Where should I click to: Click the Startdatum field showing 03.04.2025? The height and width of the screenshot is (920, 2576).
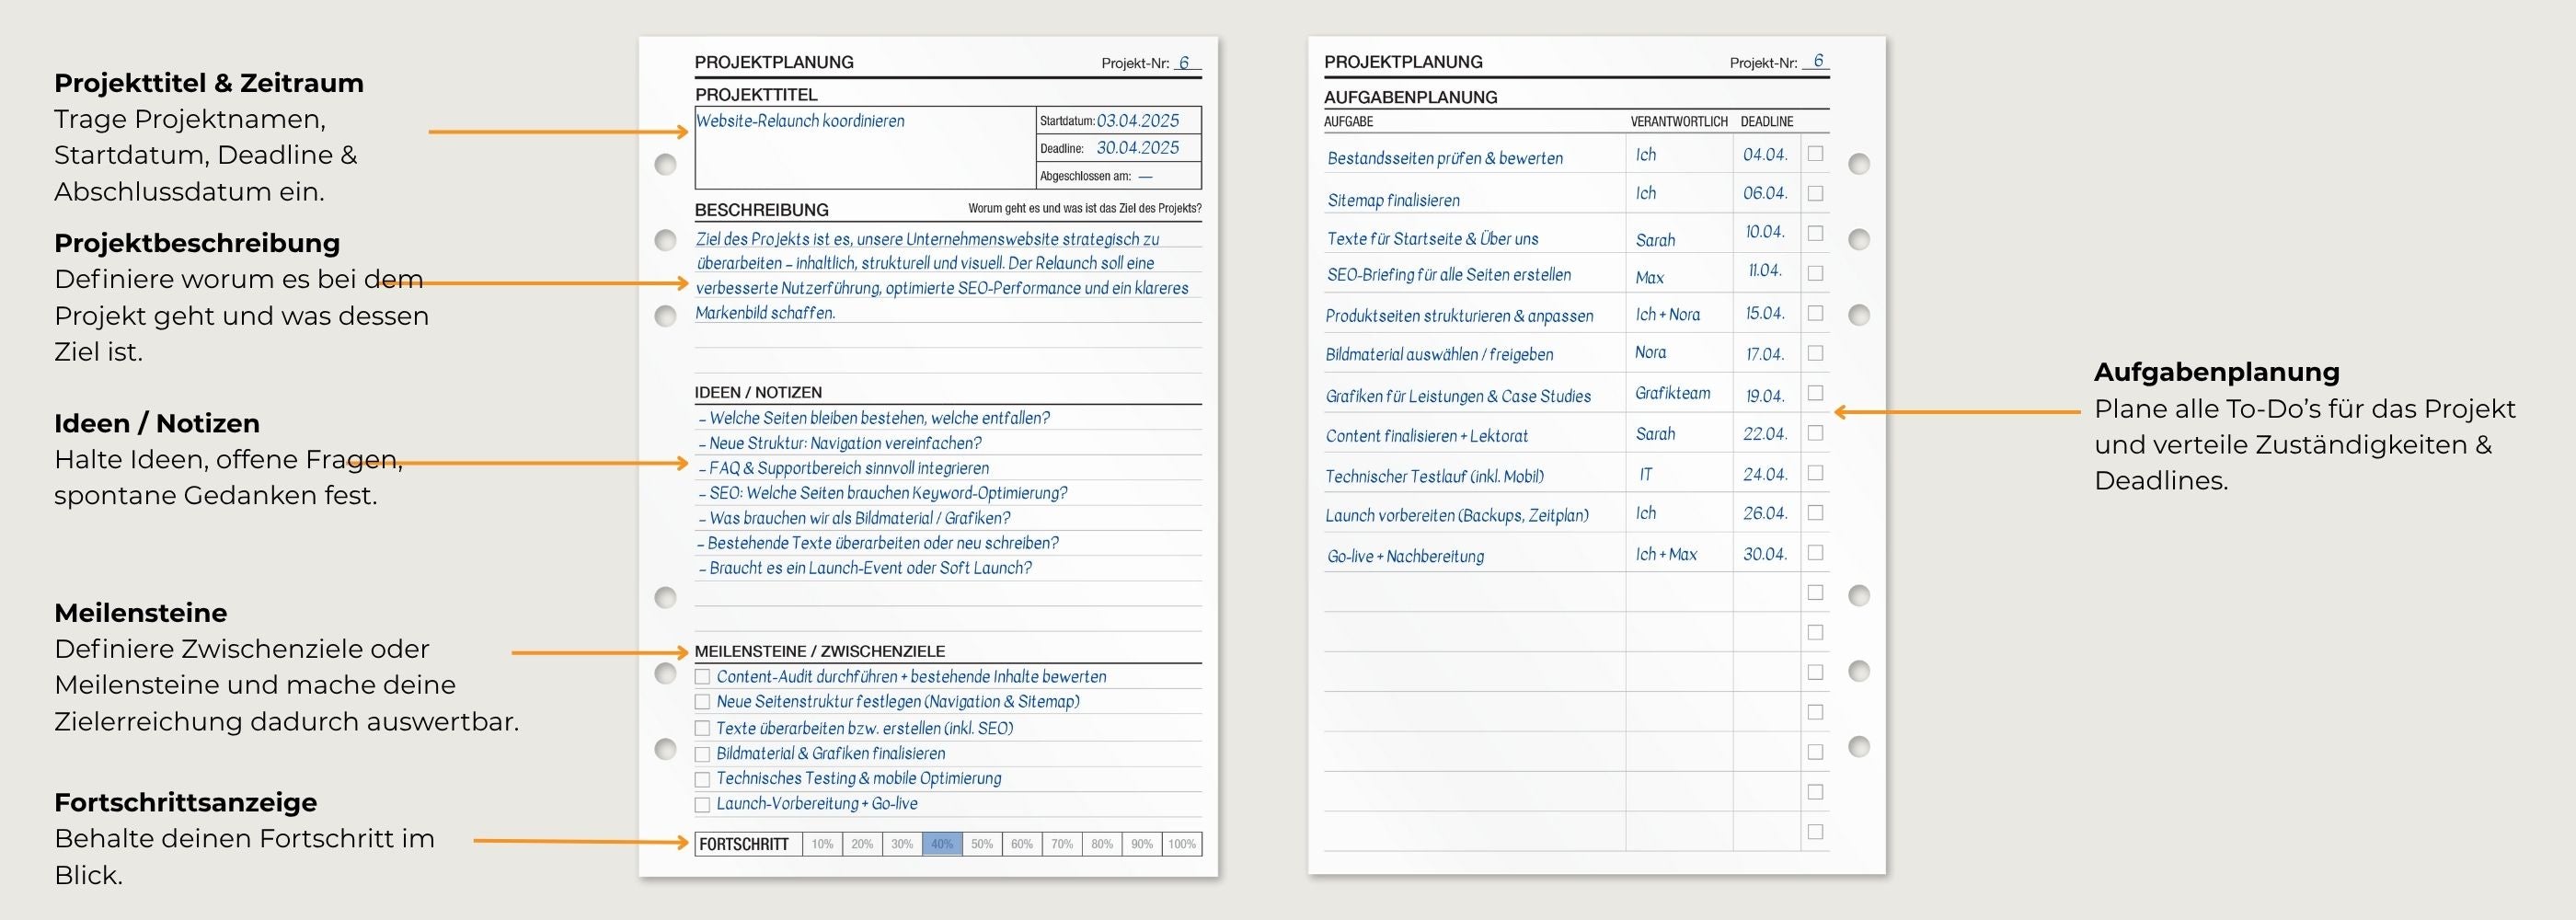(1137, 121)
